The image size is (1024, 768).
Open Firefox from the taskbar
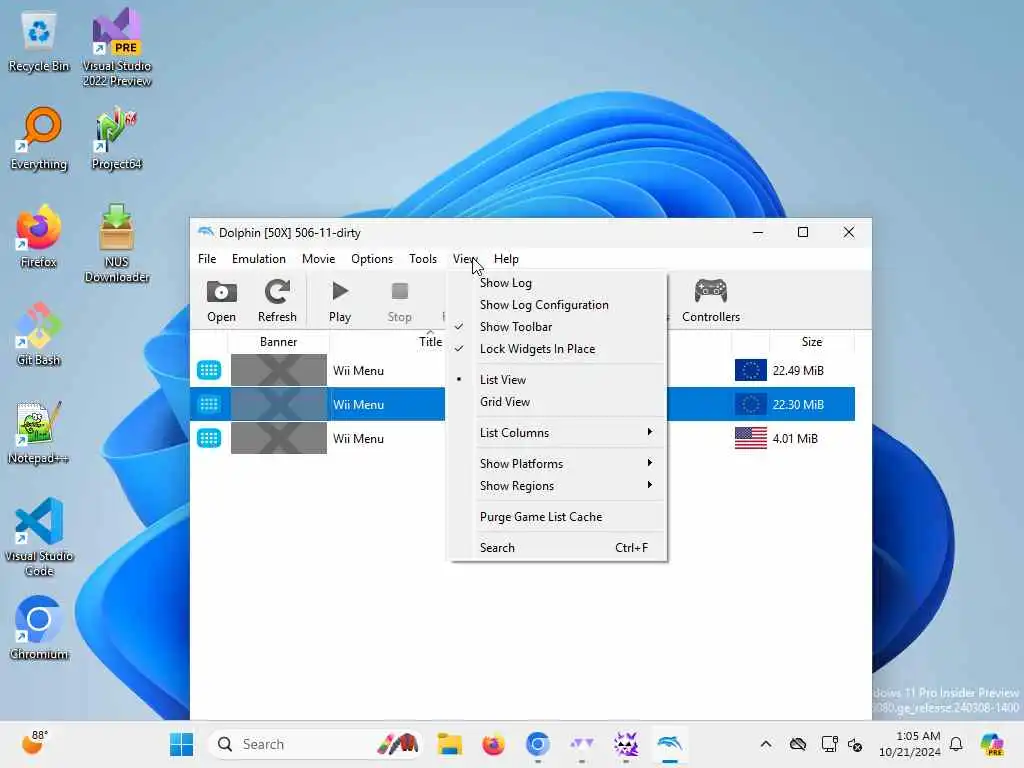494,744
